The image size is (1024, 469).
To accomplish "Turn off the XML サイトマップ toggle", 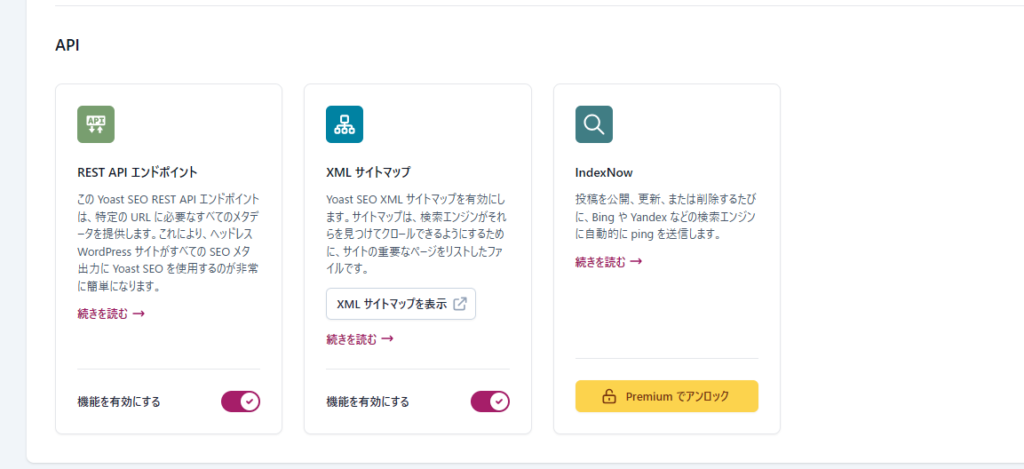I will [x=490, y=402].
